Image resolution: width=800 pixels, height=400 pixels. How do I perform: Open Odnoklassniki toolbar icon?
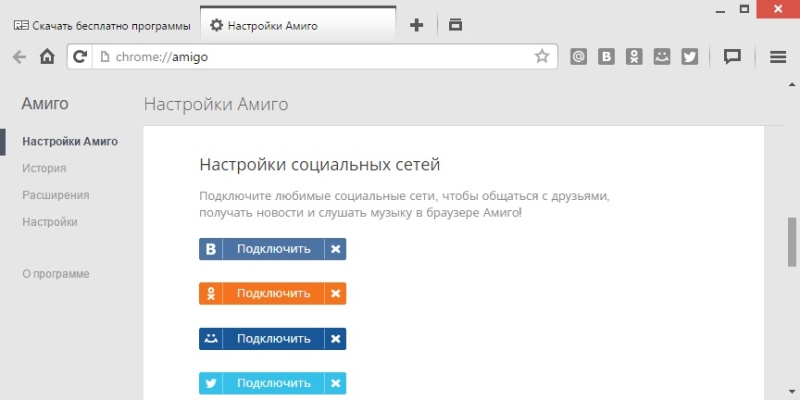pos(634,57)
